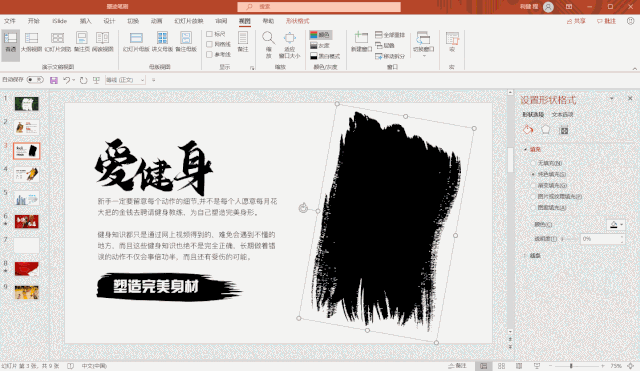
Task: Click the Notes (备注) ribbon icon
Action: point(243,42)
